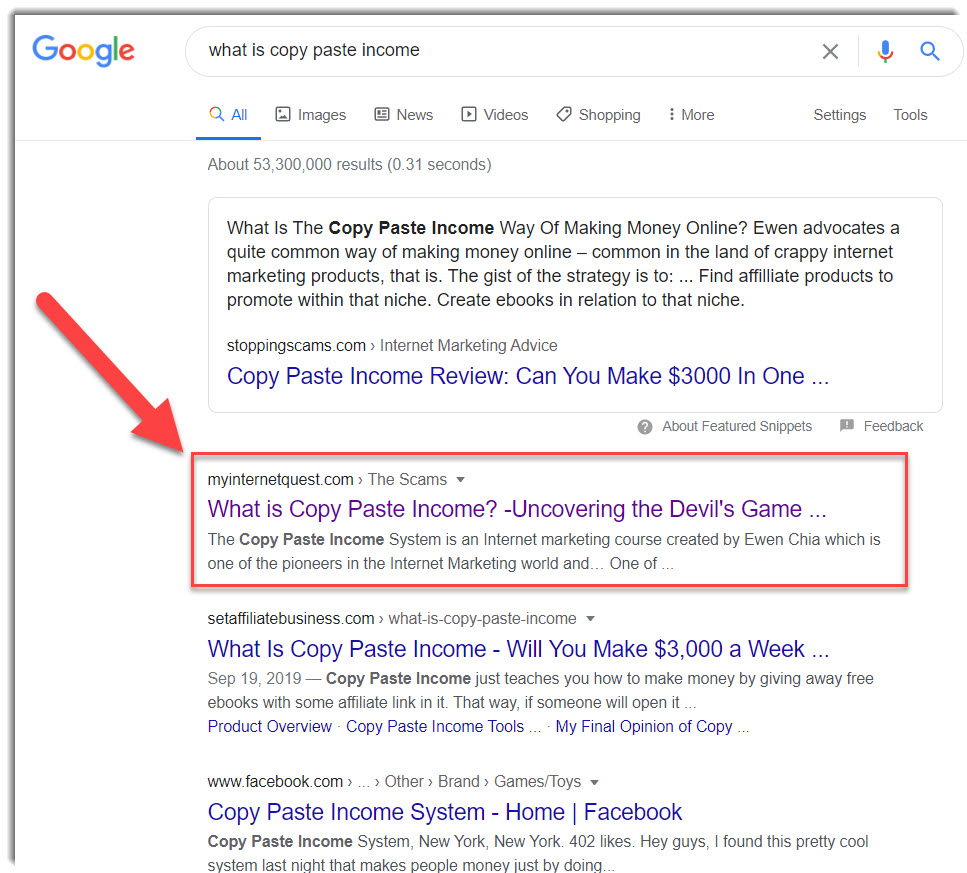Expand dropdown arrow next to setaffiliatebusiness.com
The width and height of the screenshot is (967, 873).
coord(590,618)
